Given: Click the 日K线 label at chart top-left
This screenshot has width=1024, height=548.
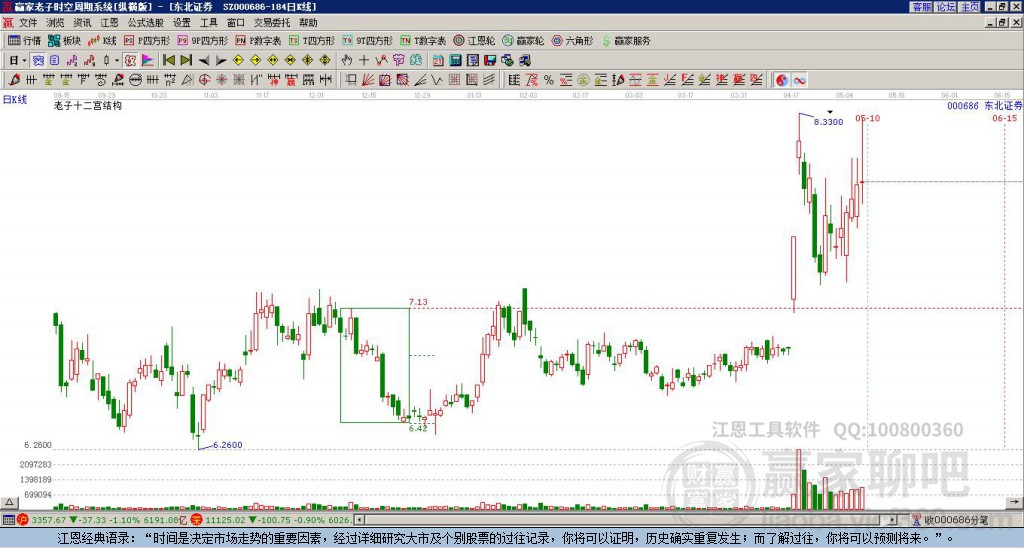Looking at the screenshot, I should [x=15, y=100].
